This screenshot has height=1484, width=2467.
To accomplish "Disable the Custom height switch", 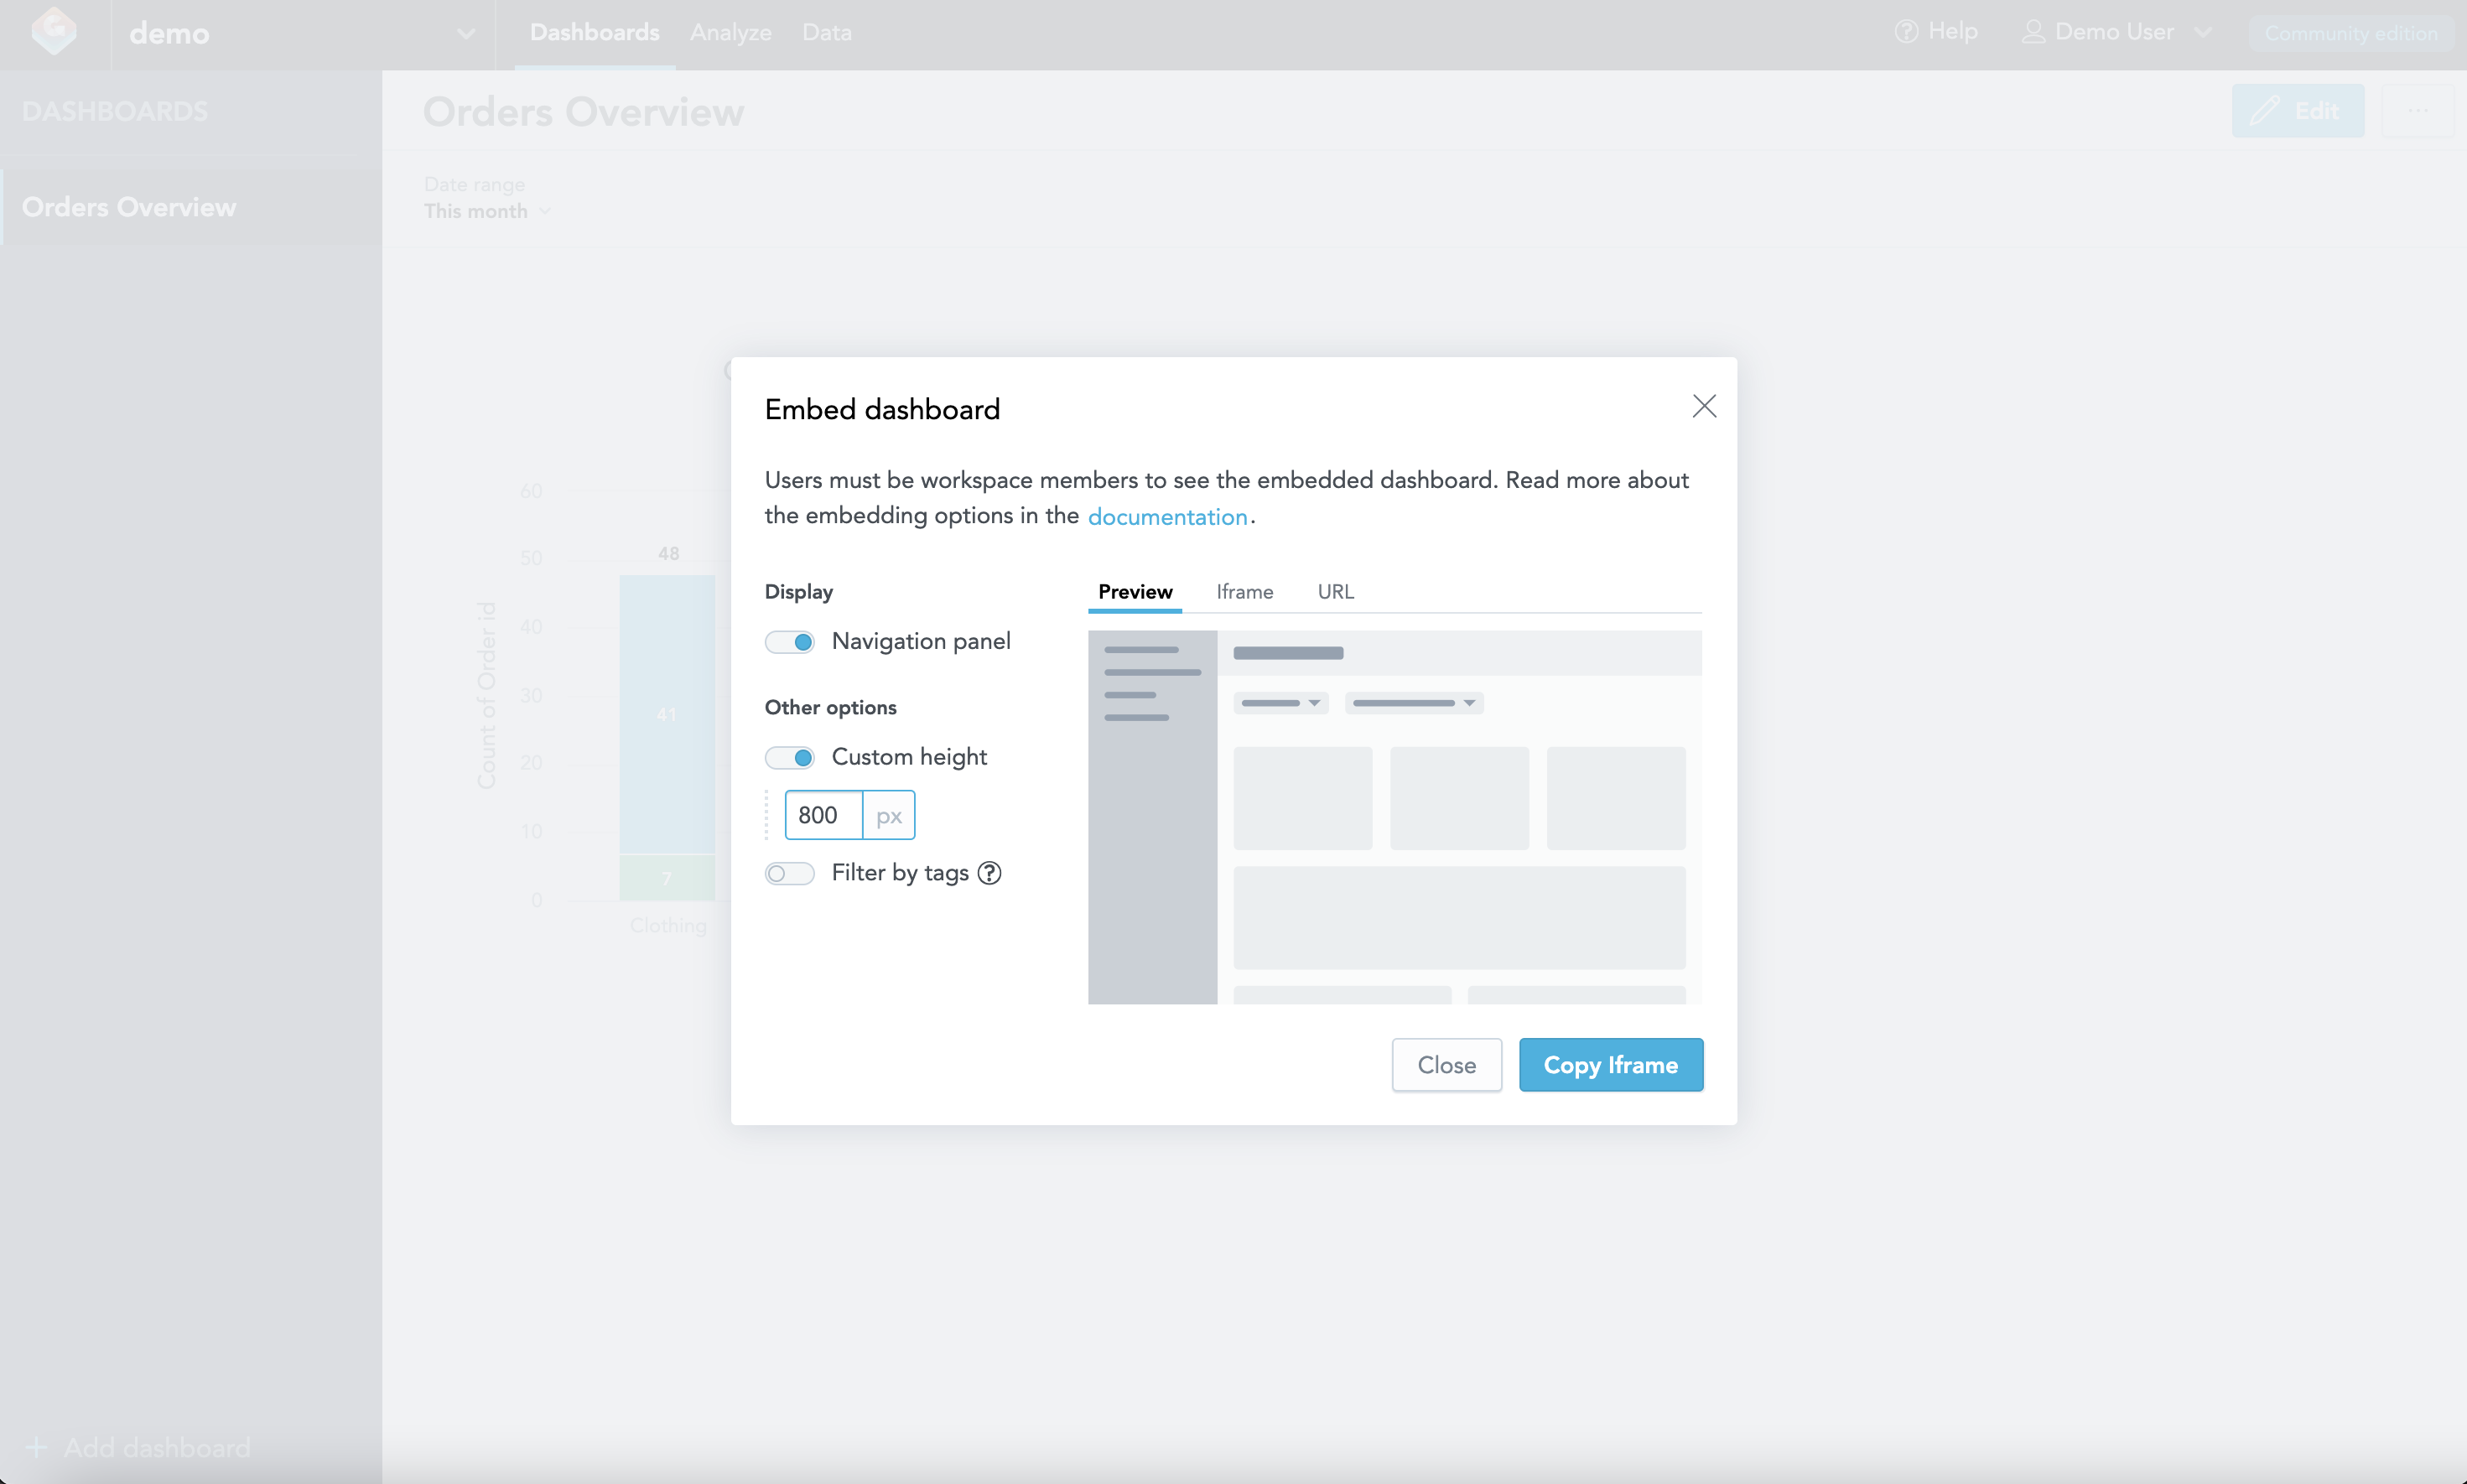I will coord(789,758).
